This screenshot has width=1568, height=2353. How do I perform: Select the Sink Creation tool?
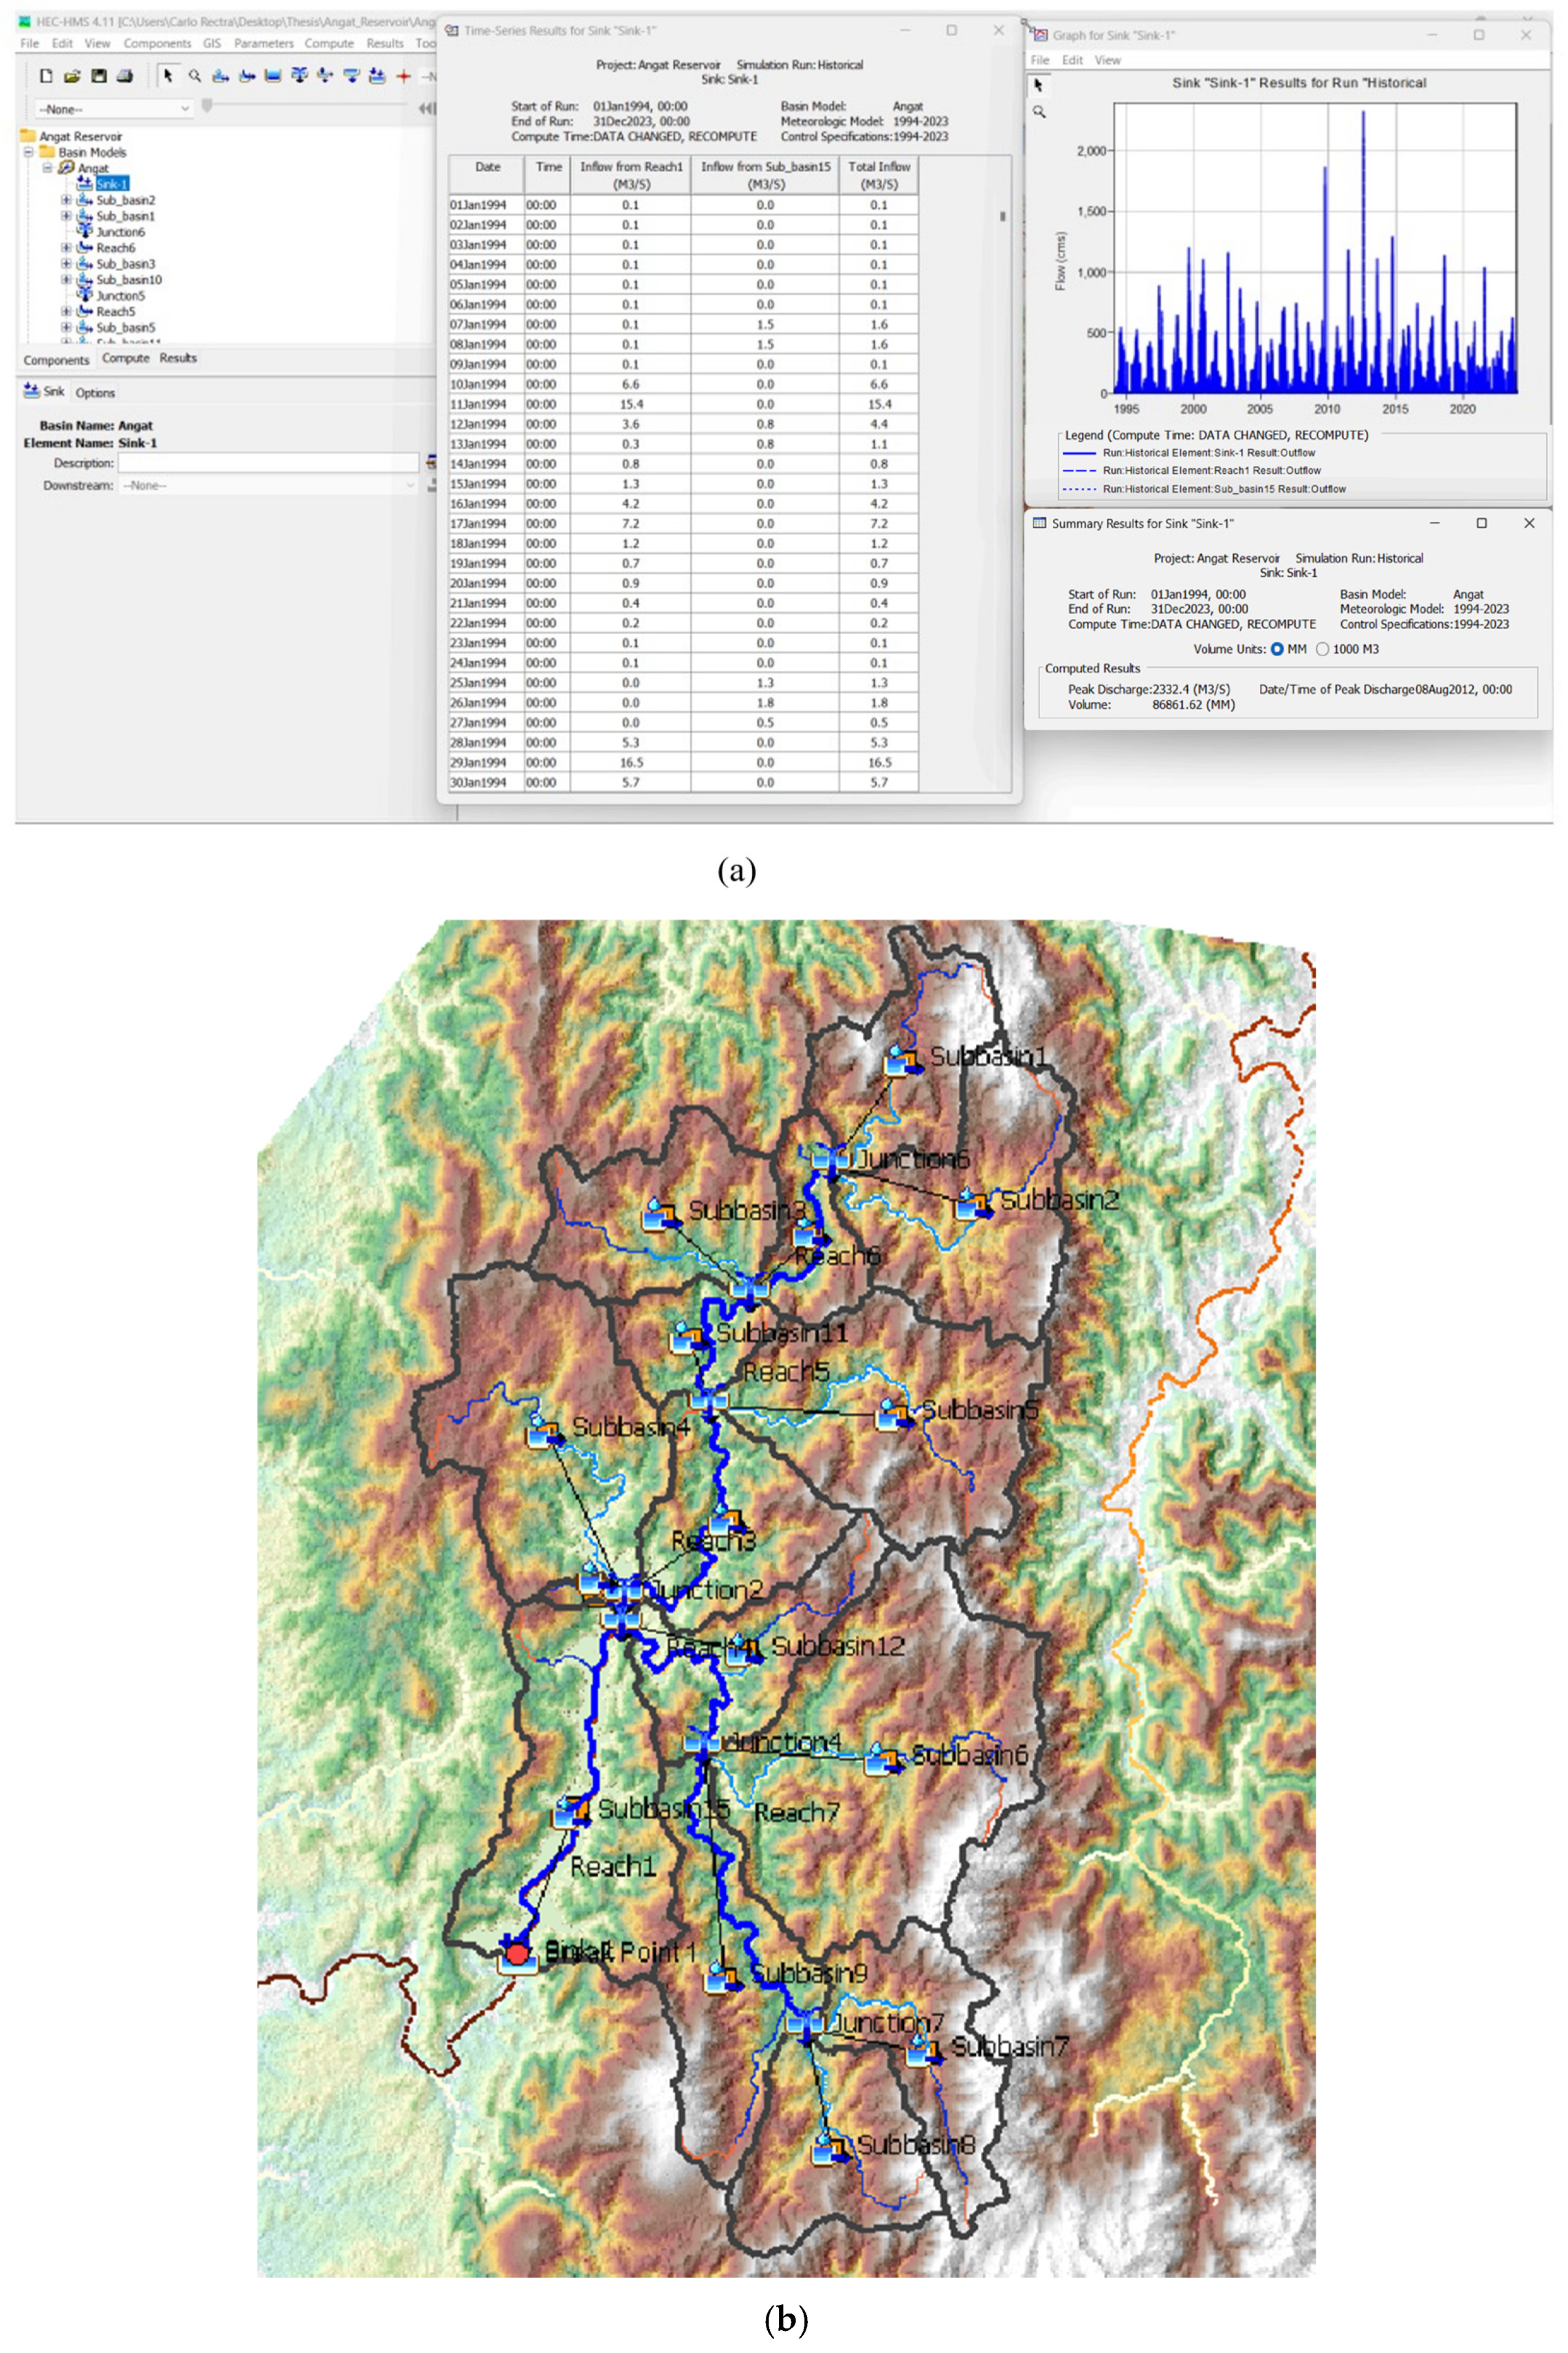click(377, 76)
